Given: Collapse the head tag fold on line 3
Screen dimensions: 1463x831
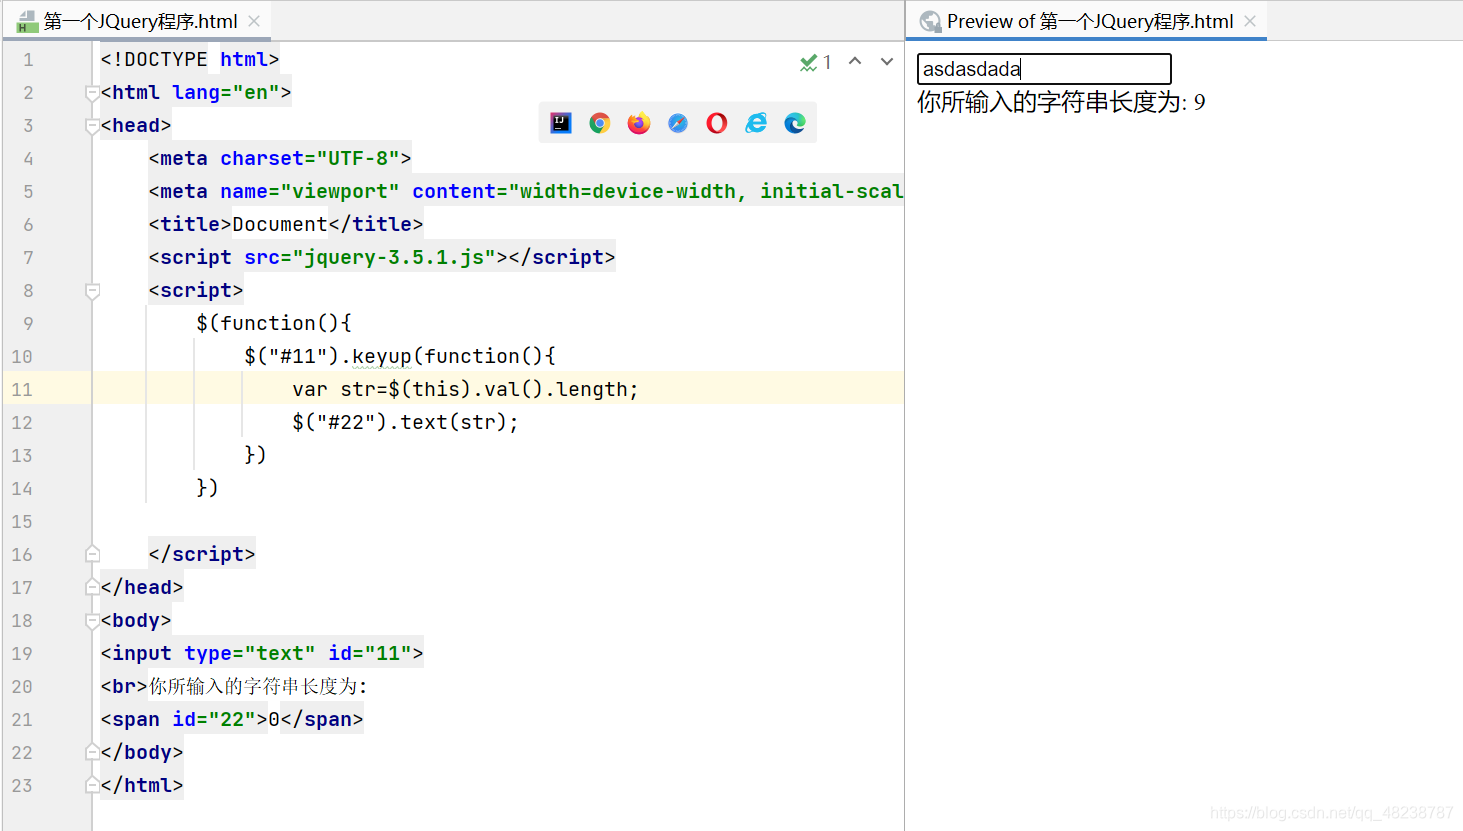Looking at the screenshot, I should click(x=92, y=126).
